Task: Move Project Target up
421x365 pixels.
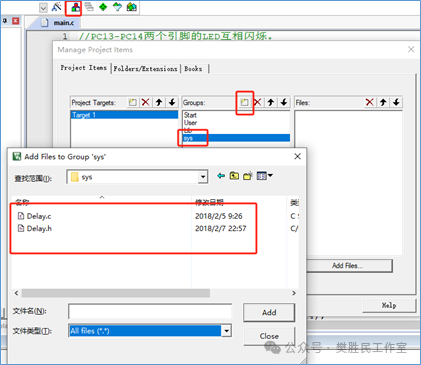Action: click(159, 102)
